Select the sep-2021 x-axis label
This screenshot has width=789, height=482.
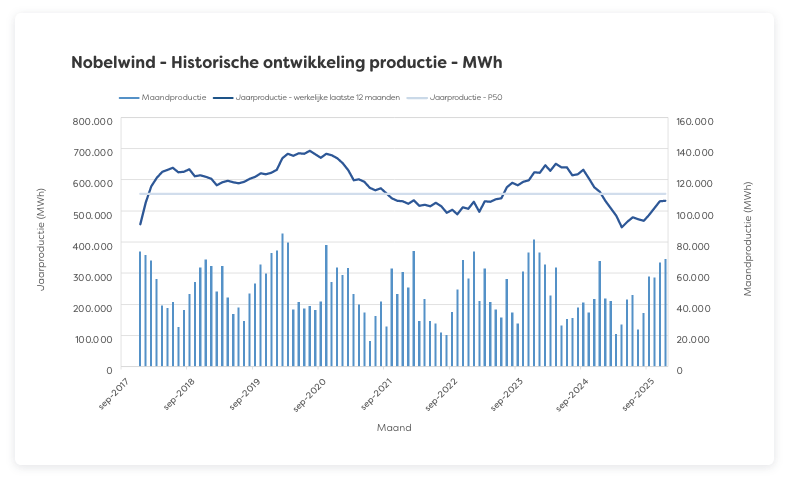381,392
